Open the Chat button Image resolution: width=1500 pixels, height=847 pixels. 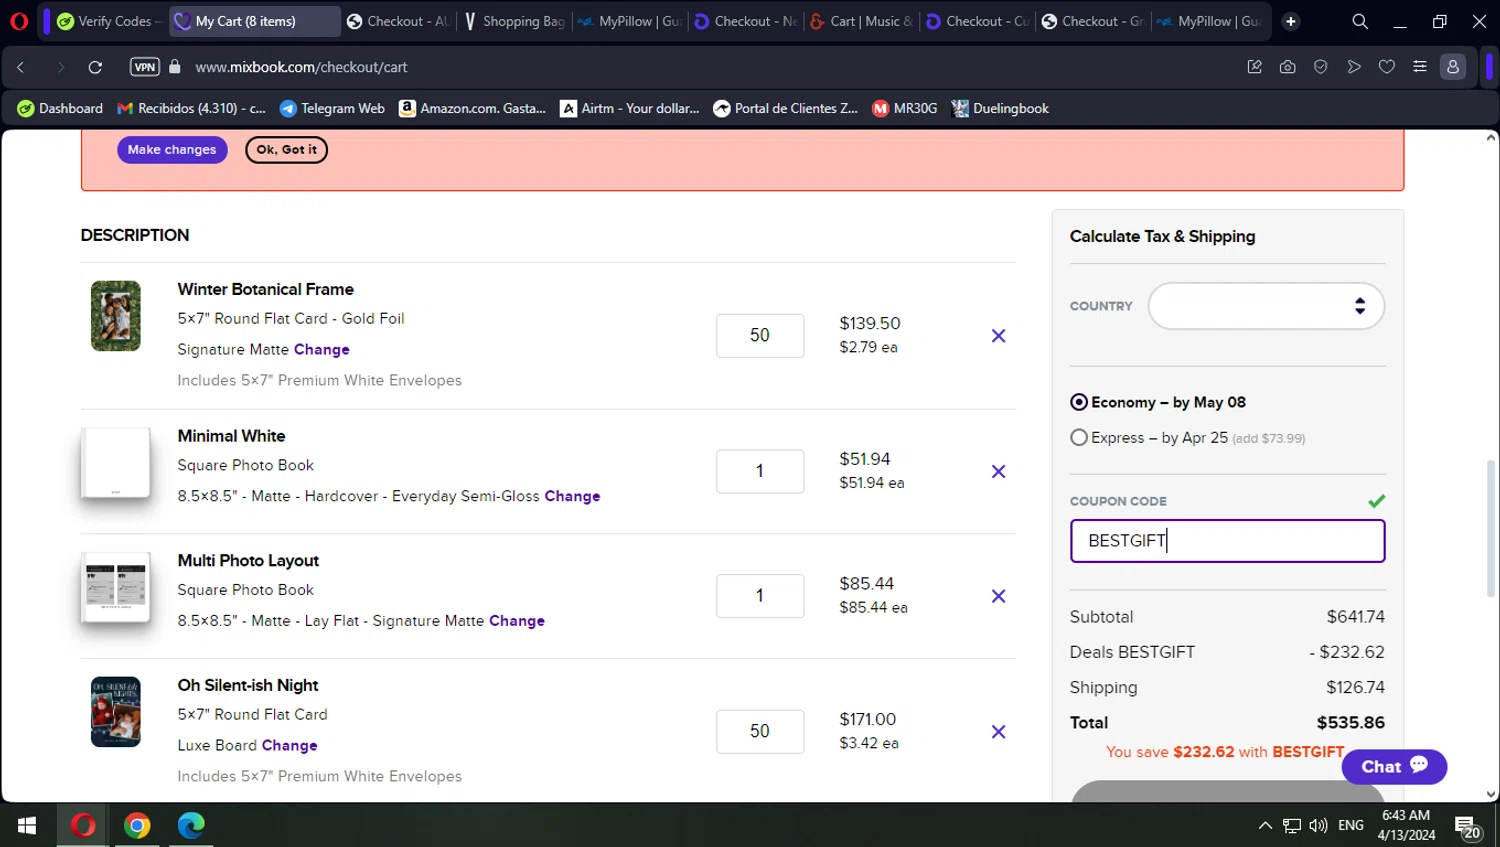coord(1394,767)
